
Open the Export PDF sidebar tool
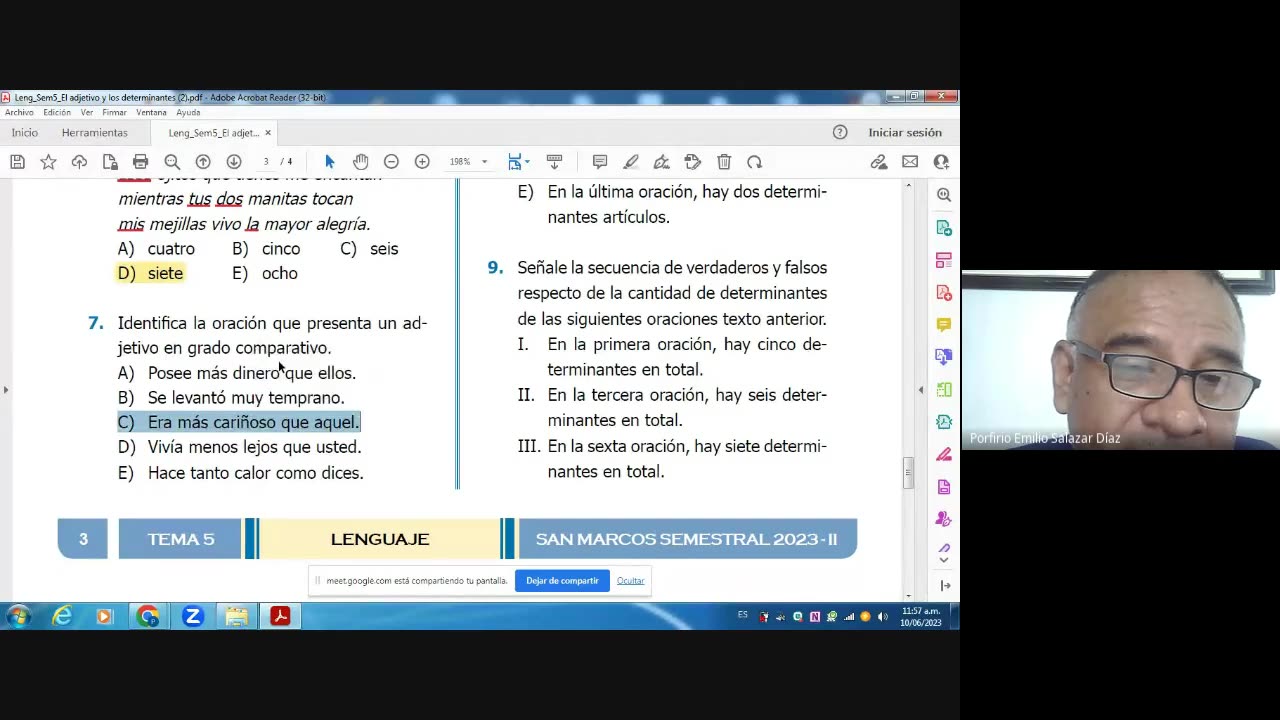point(944,228)
